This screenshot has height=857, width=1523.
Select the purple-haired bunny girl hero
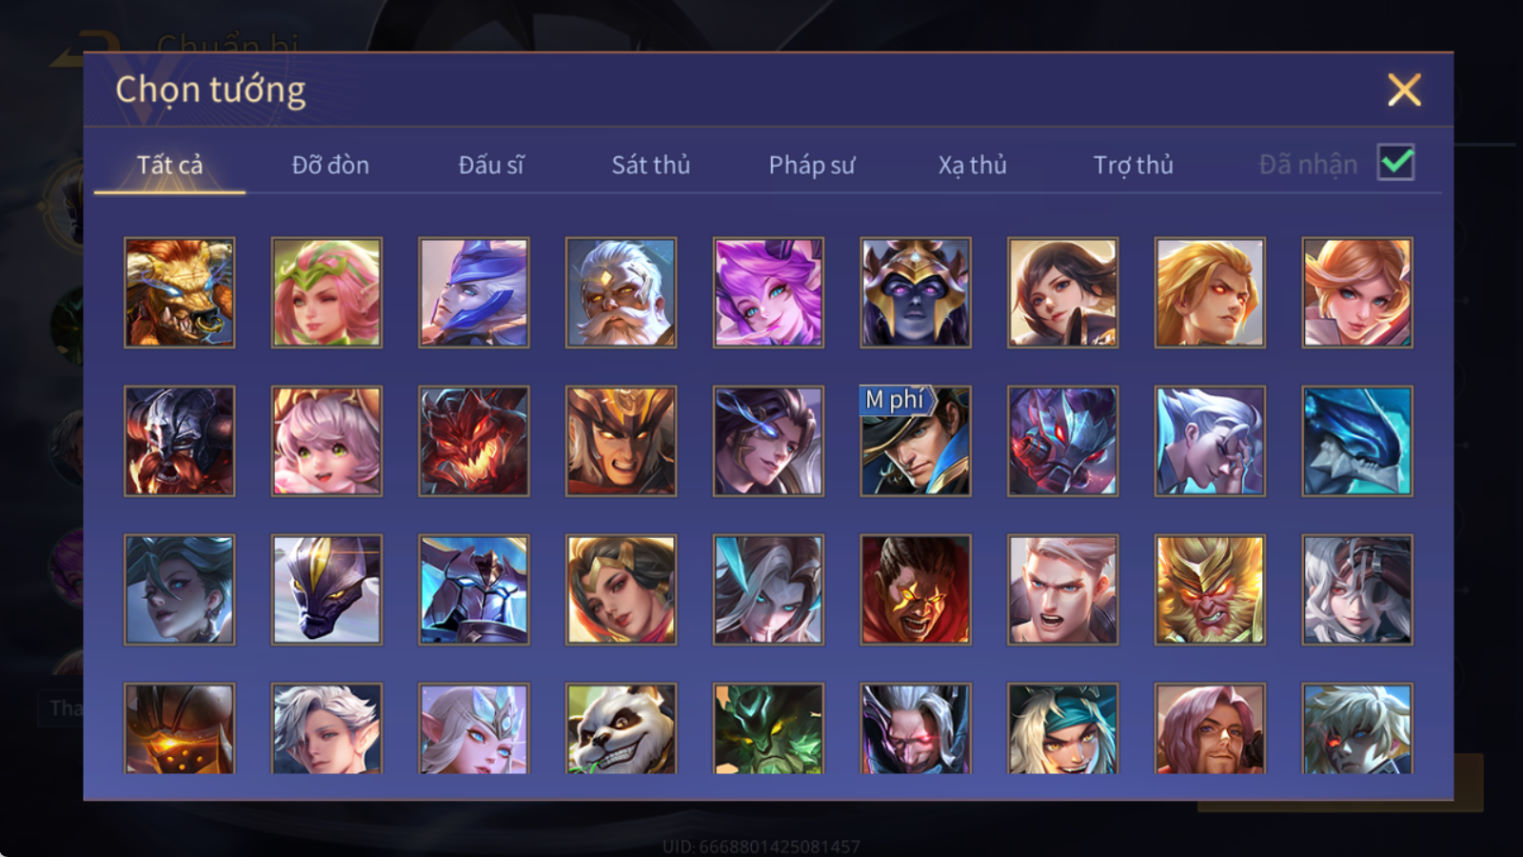[768, 293]
